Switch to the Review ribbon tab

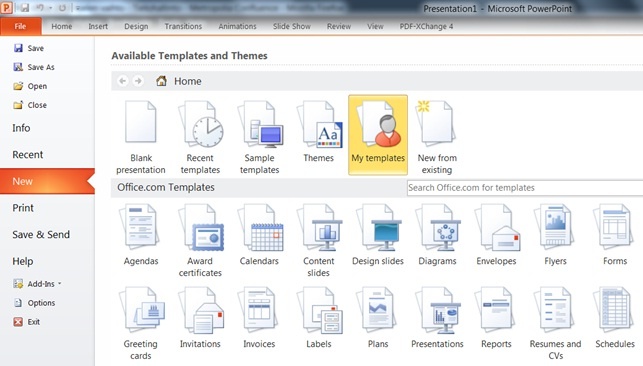pyautogui.click(x=339, y=26)
